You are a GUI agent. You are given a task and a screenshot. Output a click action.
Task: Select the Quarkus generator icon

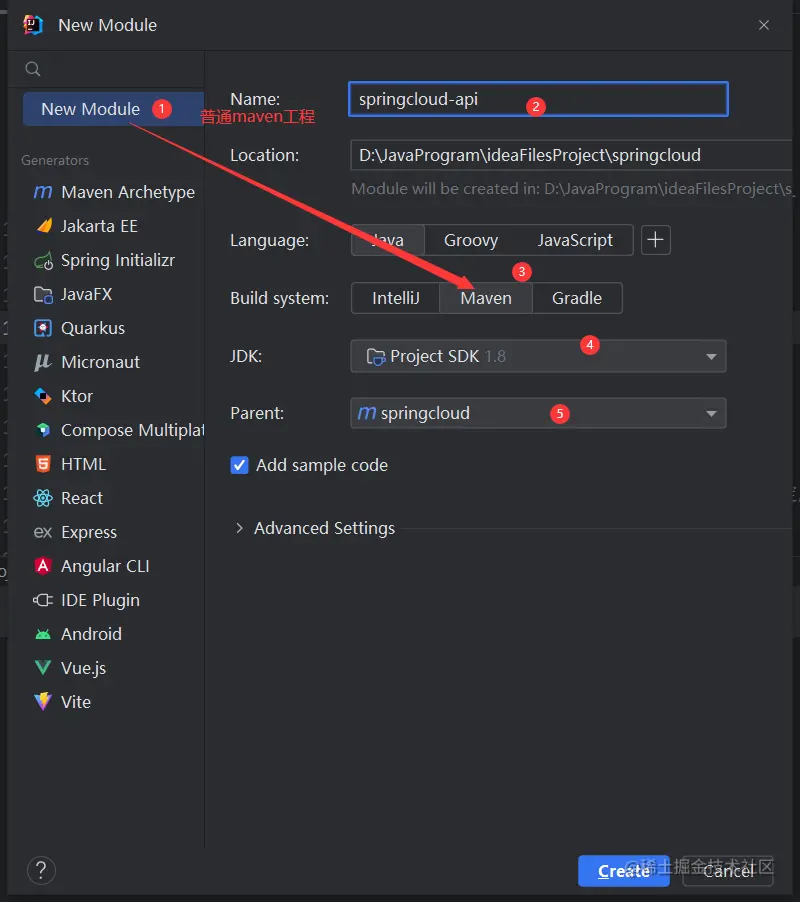coord(43,328)
